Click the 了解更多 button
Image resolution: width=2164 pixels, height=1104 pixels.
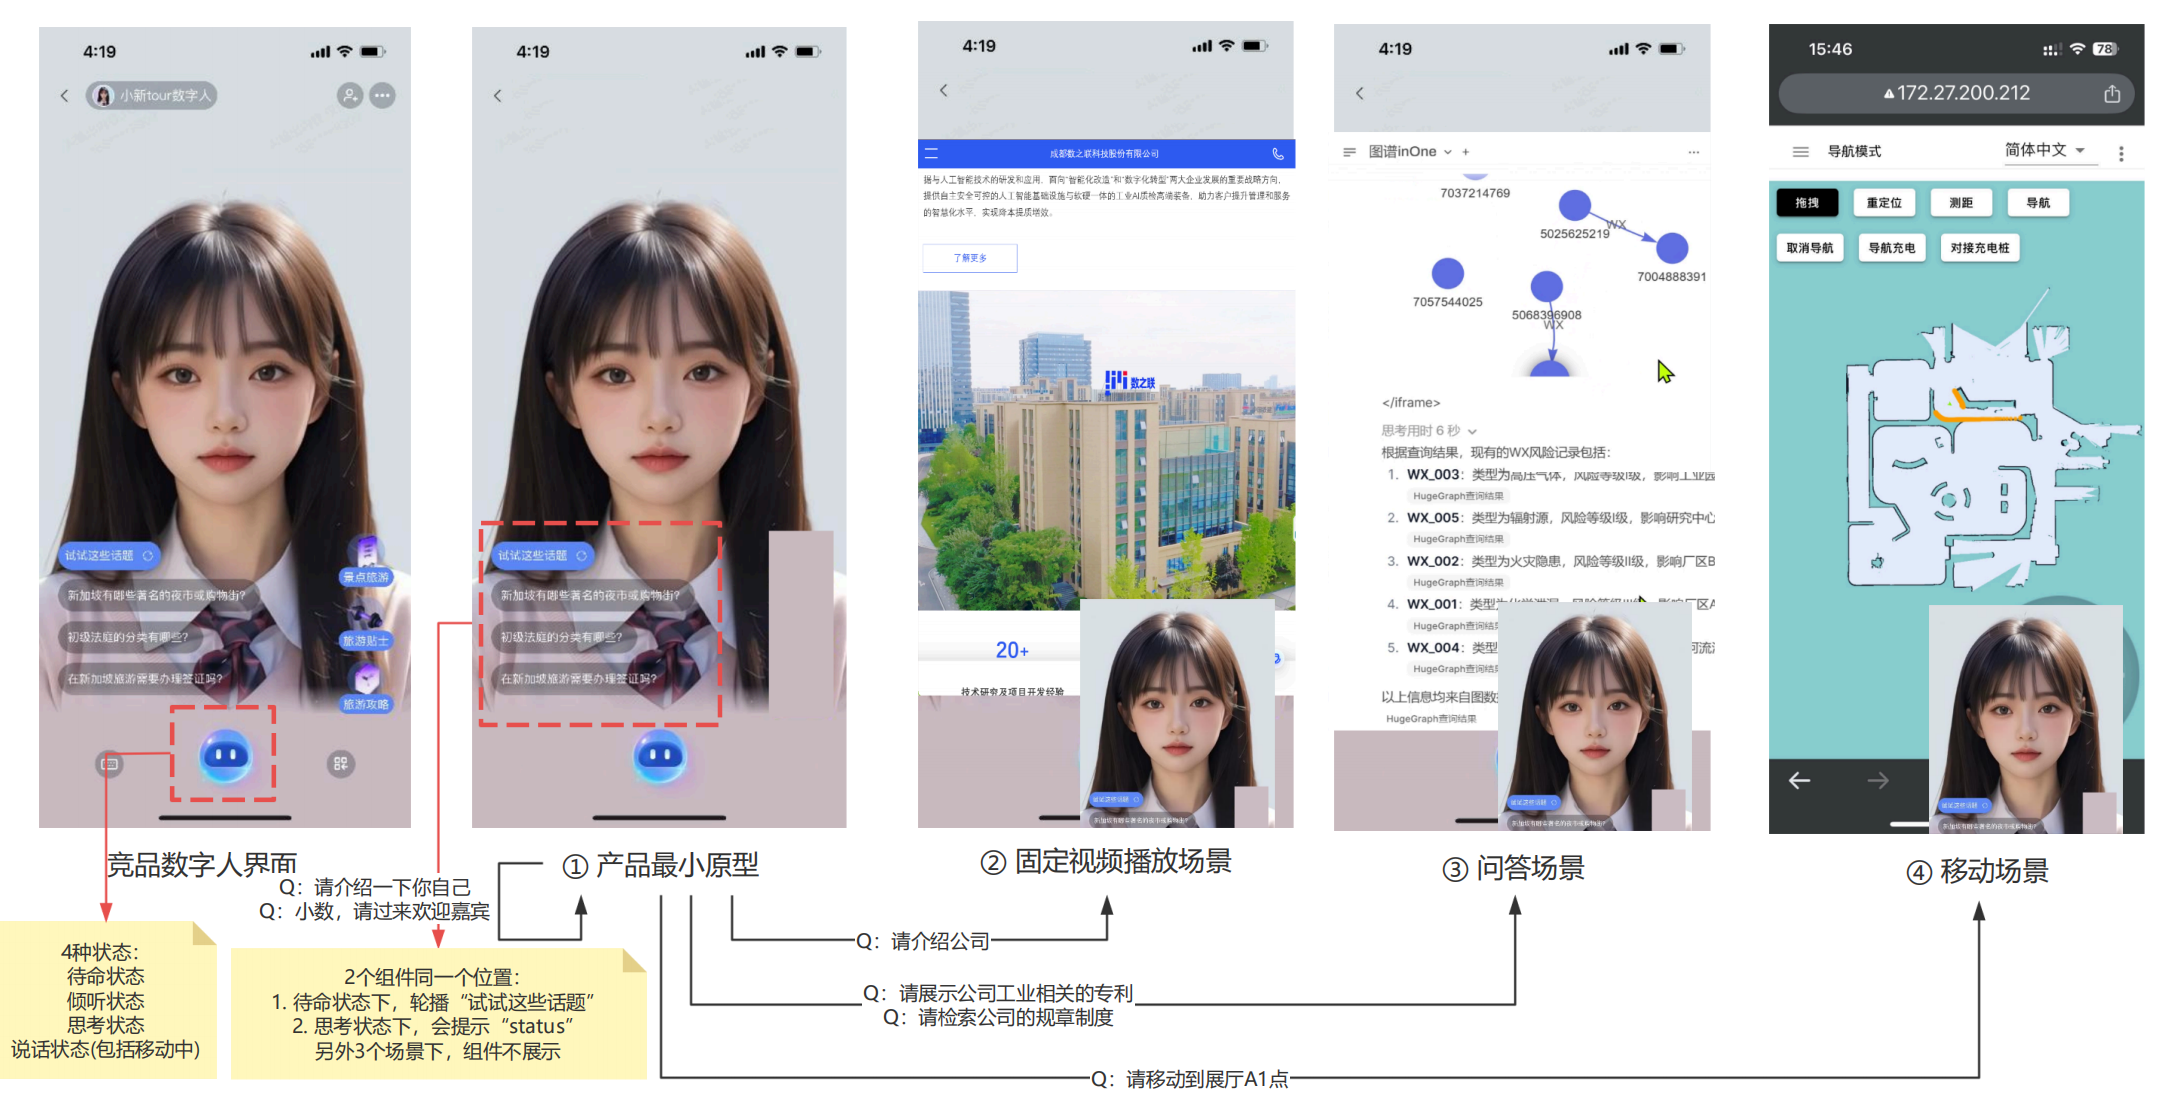pyautogui.click(x=969, y=258)
